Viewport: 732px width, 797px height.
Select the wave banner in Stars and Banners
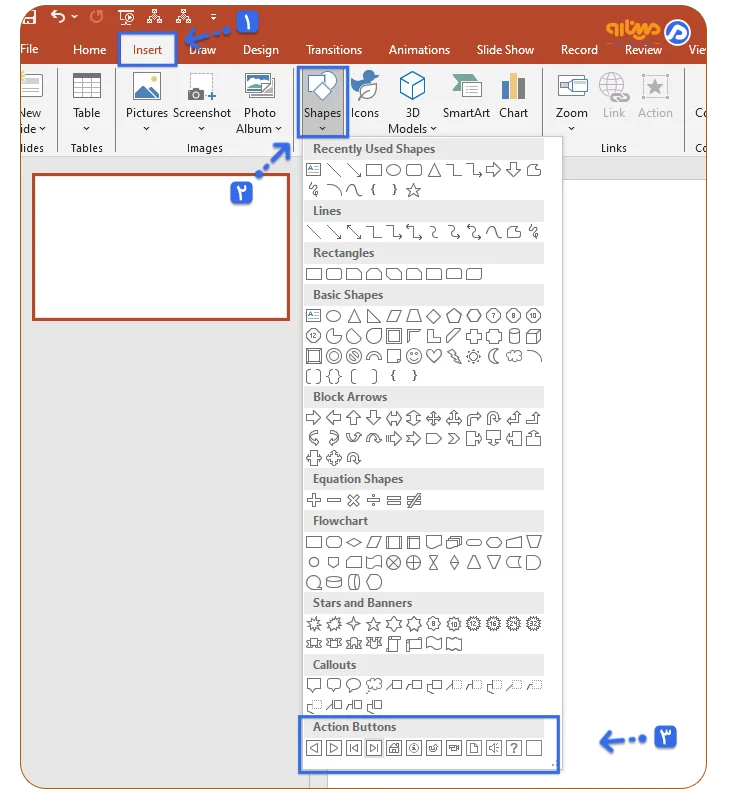pyautogui.click(x=434, y=644)
